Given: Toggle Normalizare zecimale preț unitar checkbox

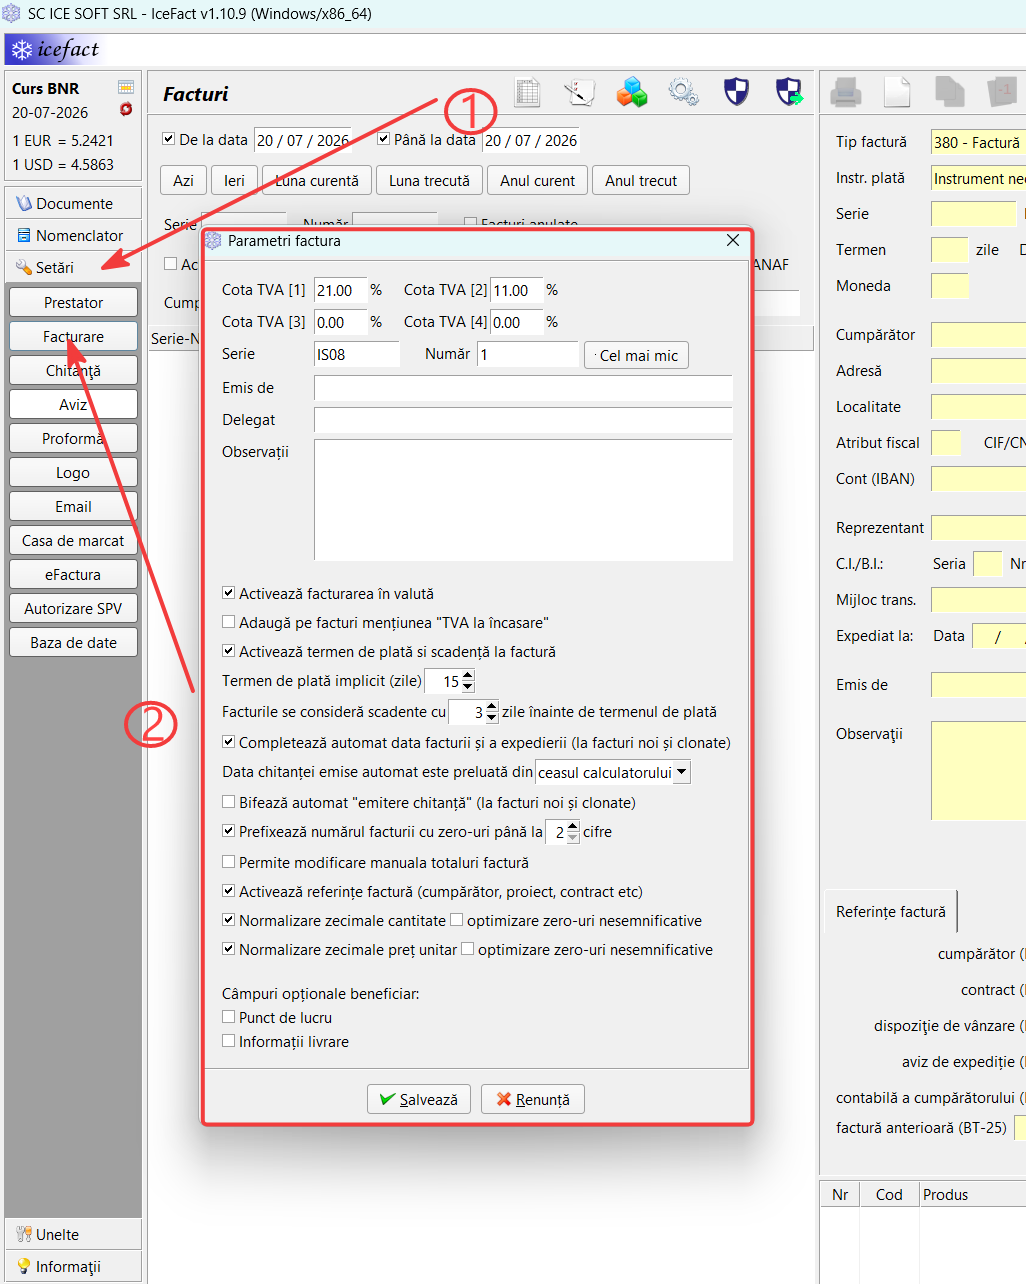Looking at the screenshot, I should (x=228, y=949).
